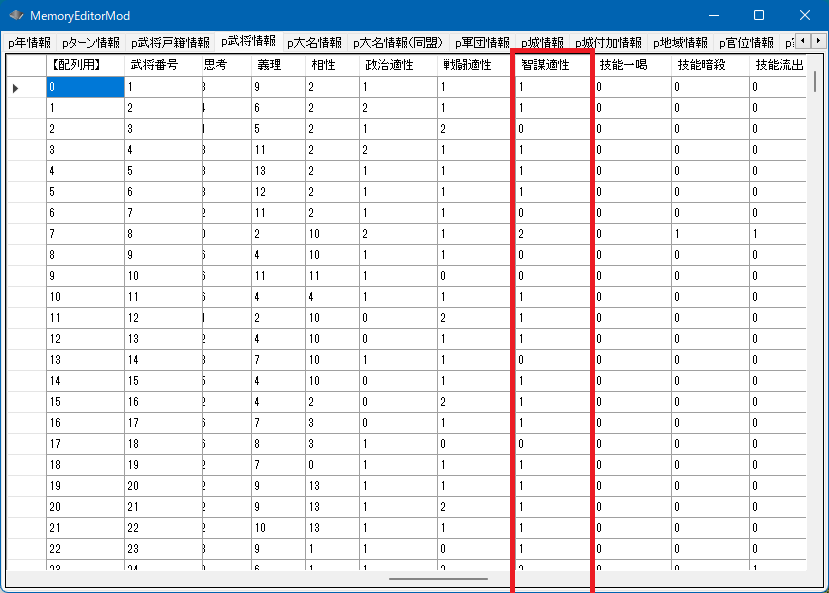Image resolution: width=829 pixels, height=593 pixels.
Task: Click the horizontal scrollbar at the bottom
Action: click(x=438, y=578)
